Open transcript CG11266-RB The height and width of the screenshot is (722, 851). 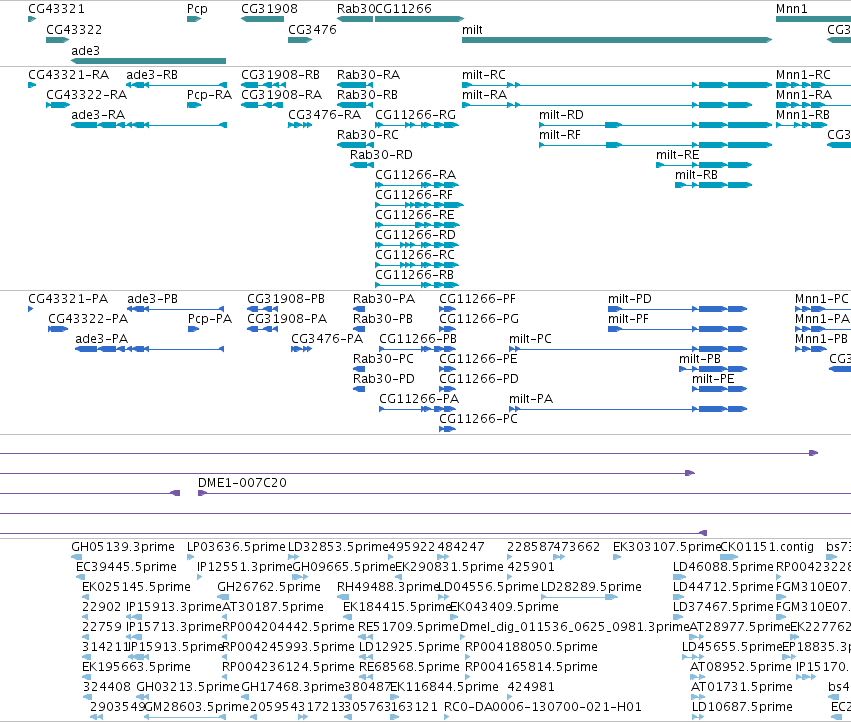click(x=415, y=275)
